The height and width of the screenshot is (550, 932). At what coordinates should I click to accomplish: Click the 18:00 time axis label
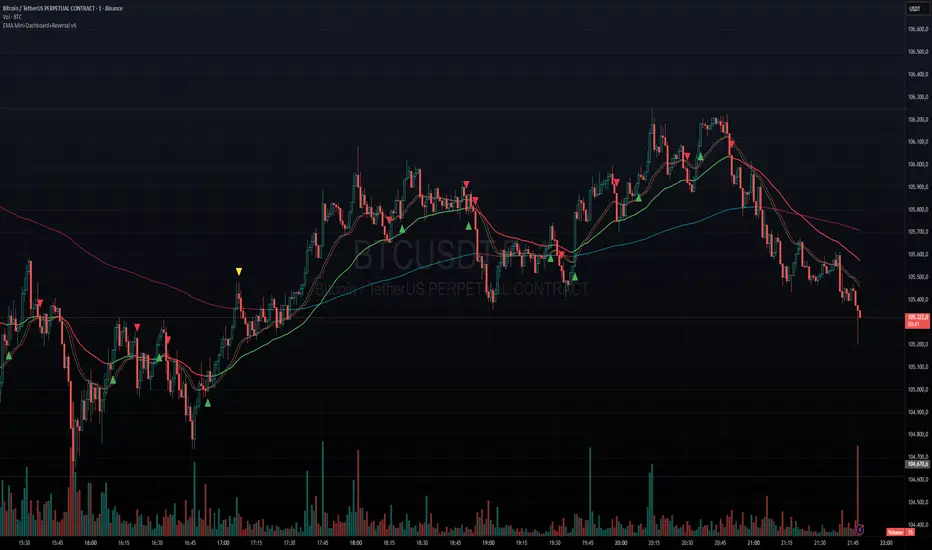click(355, 543)
